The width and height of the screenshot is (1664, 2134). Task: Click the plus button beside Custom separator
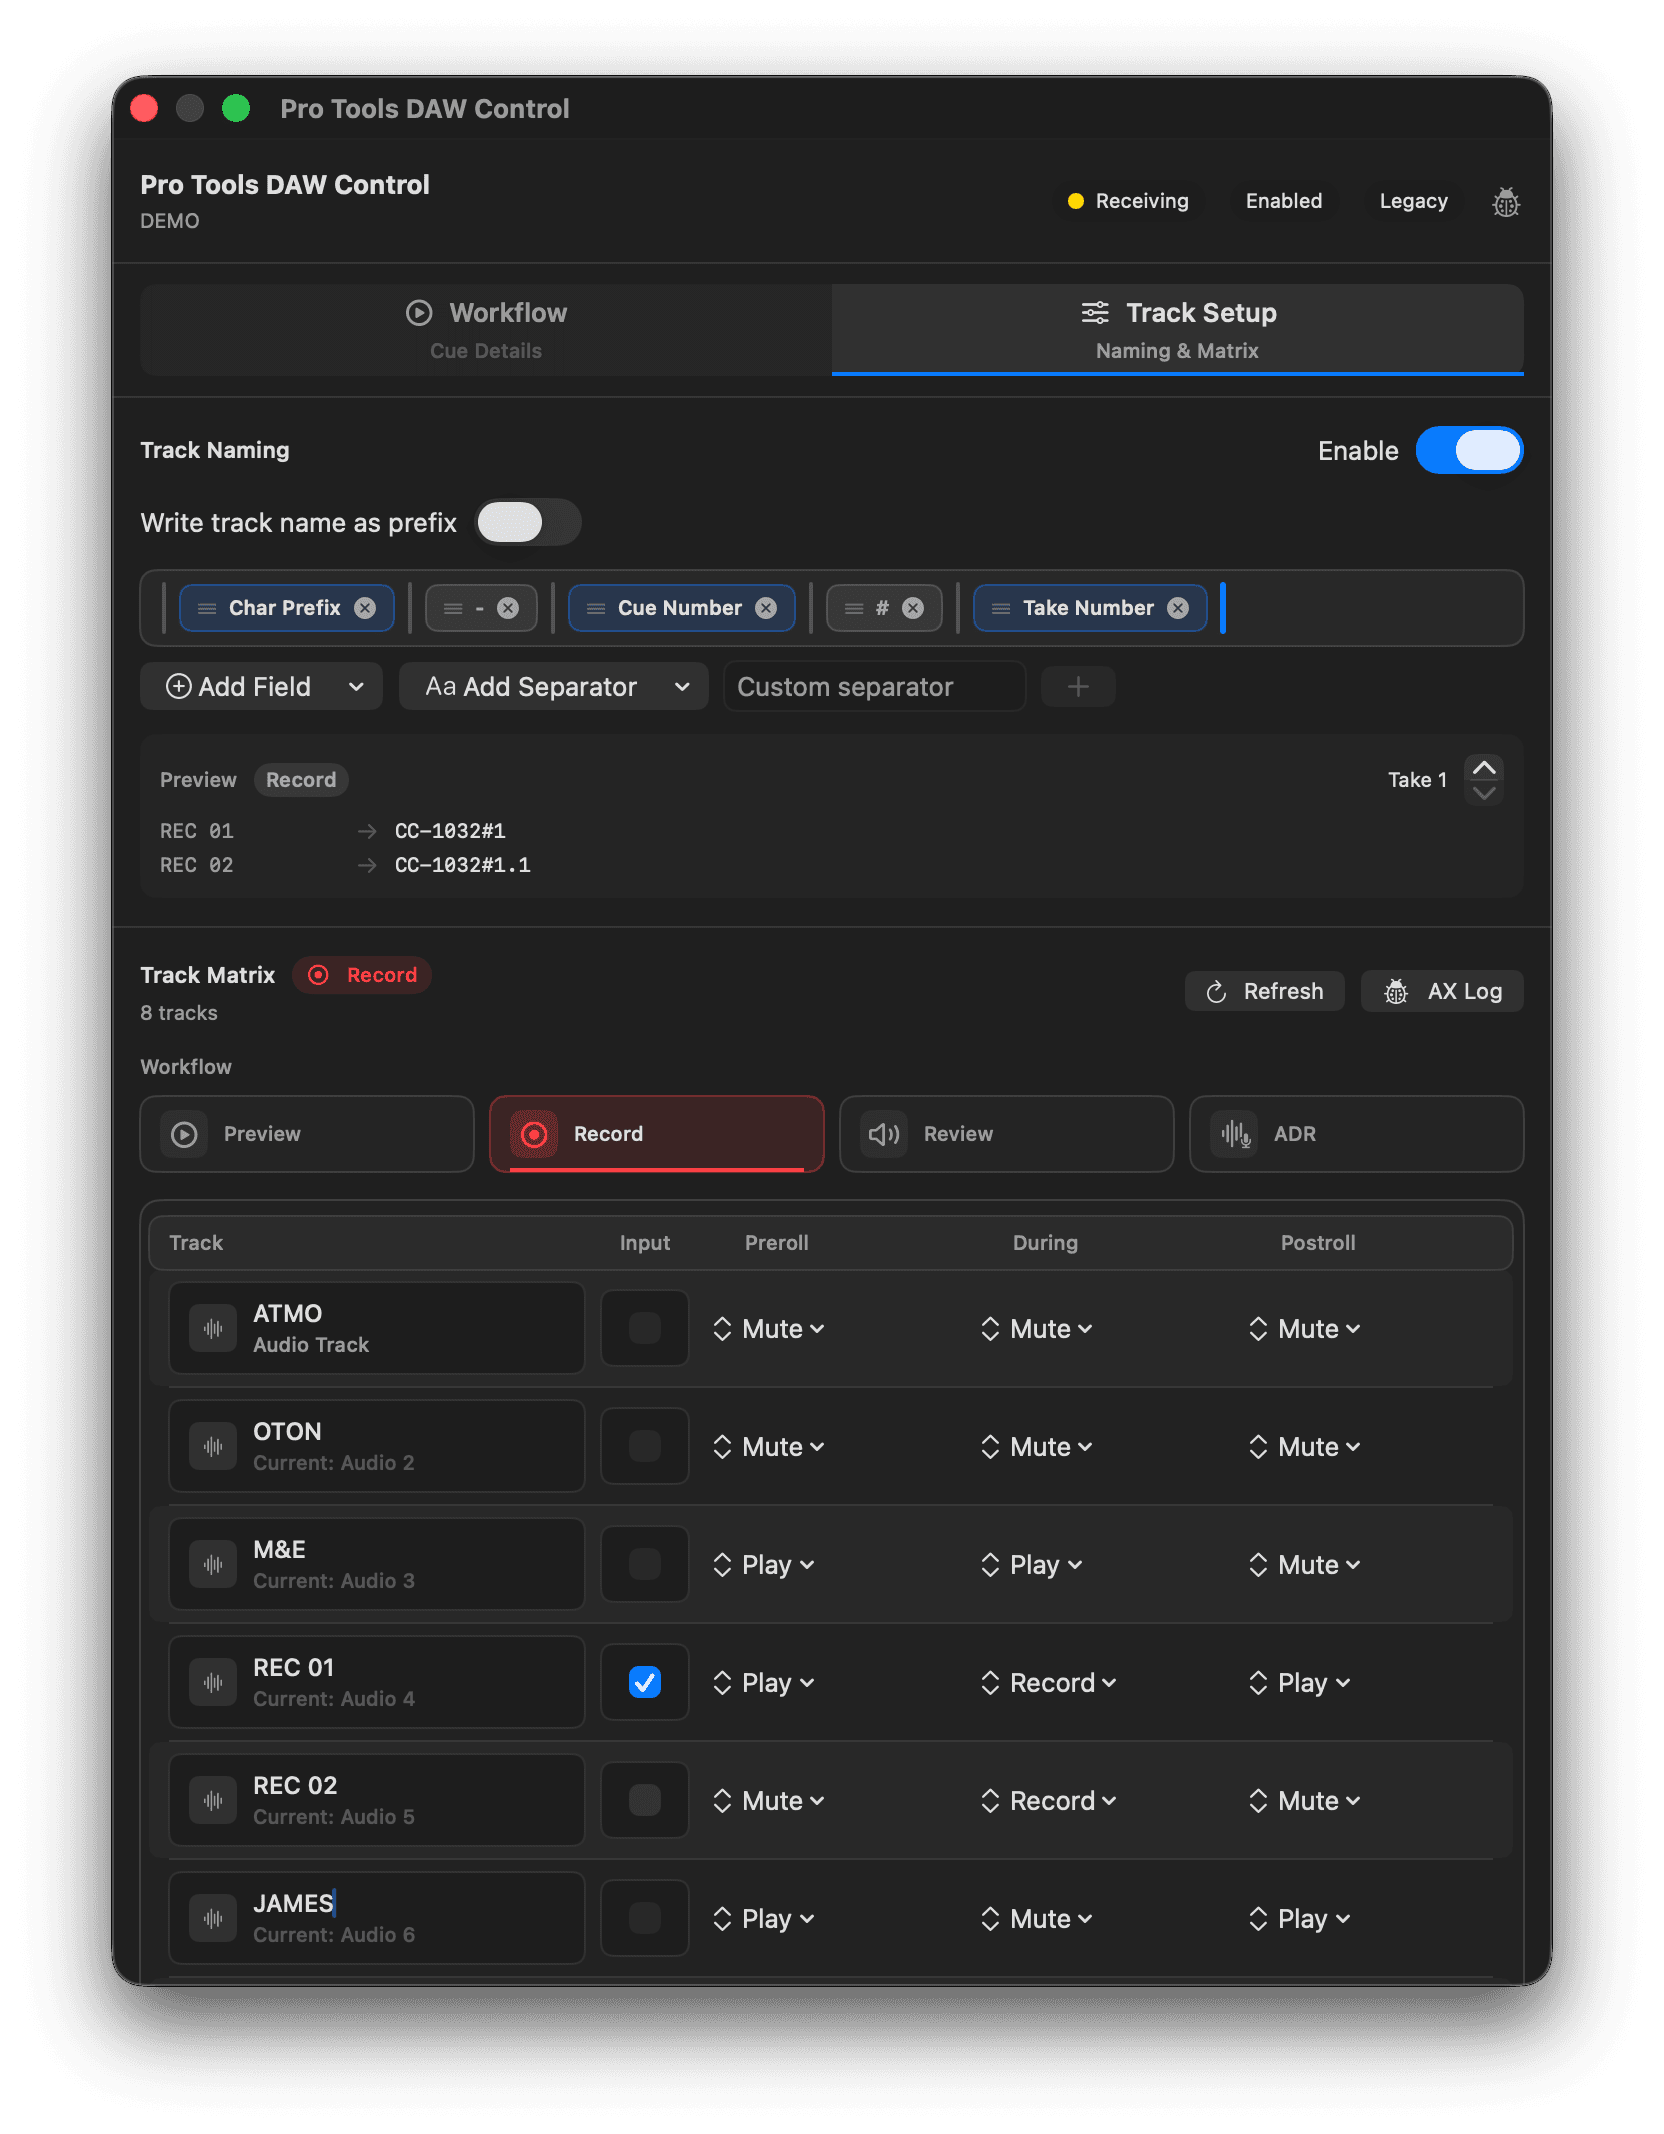click(x=1078, y=687)
